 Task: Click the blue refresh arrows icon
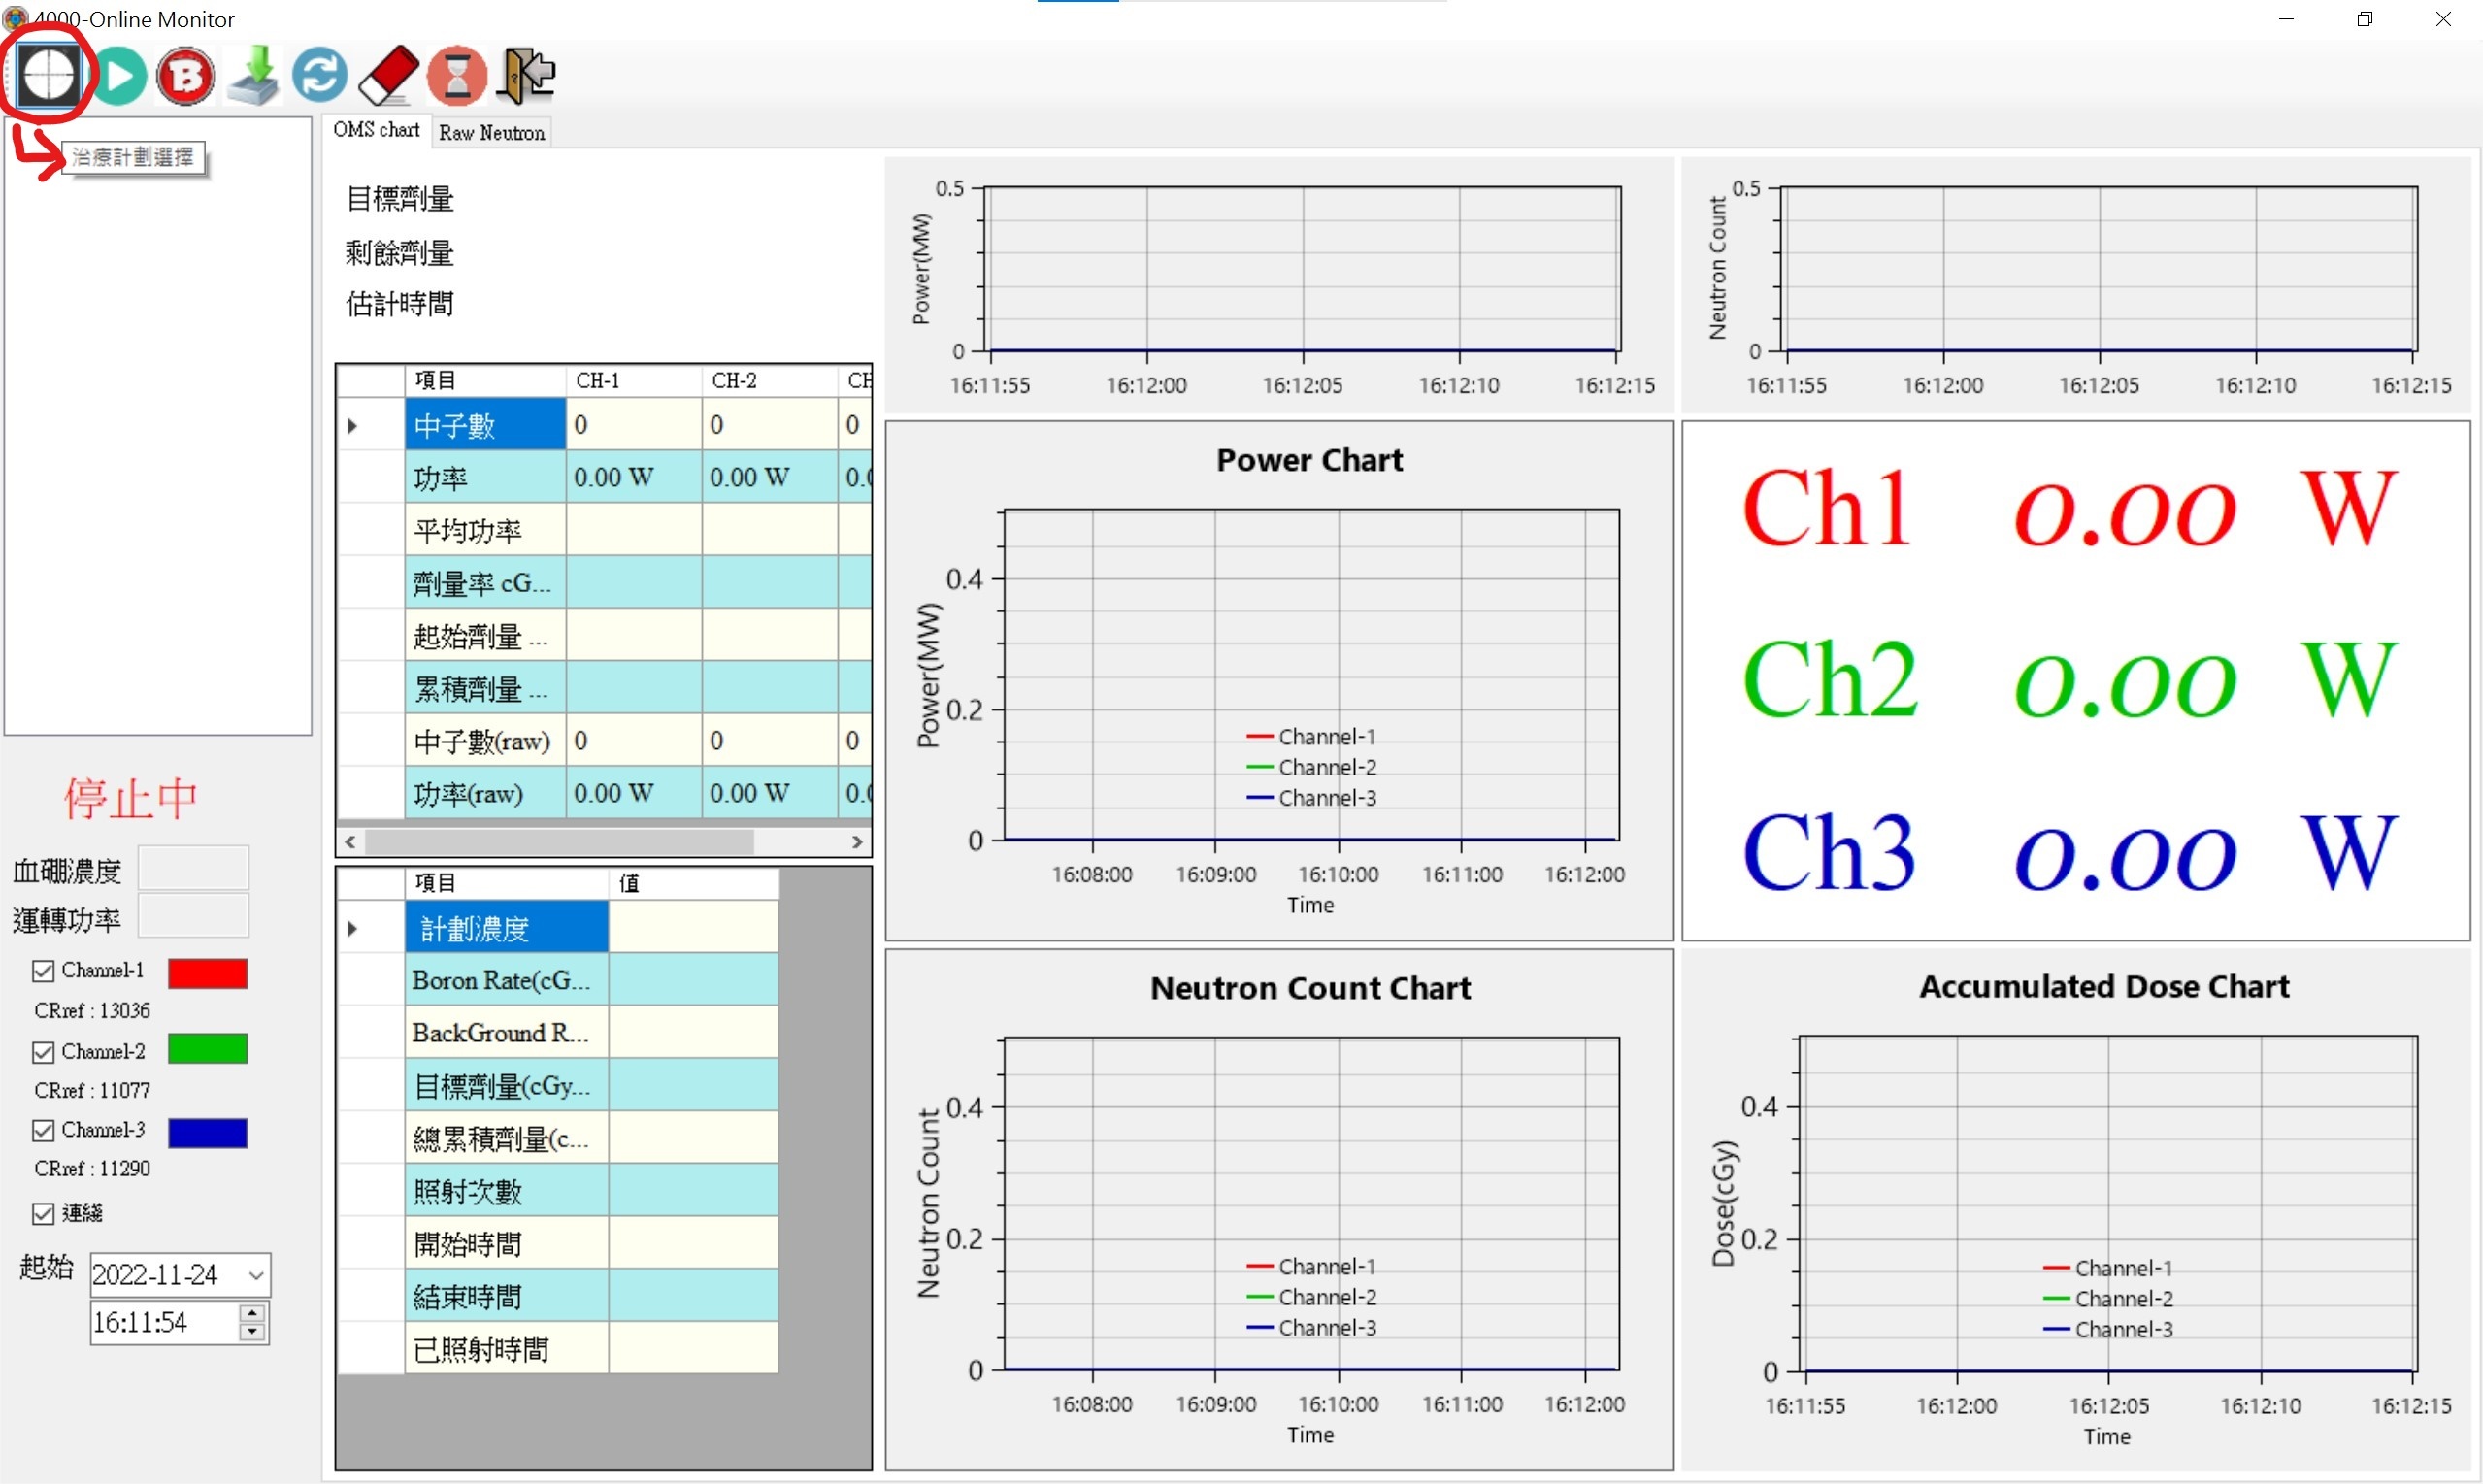pyautogui.click(x=320, y=75)
